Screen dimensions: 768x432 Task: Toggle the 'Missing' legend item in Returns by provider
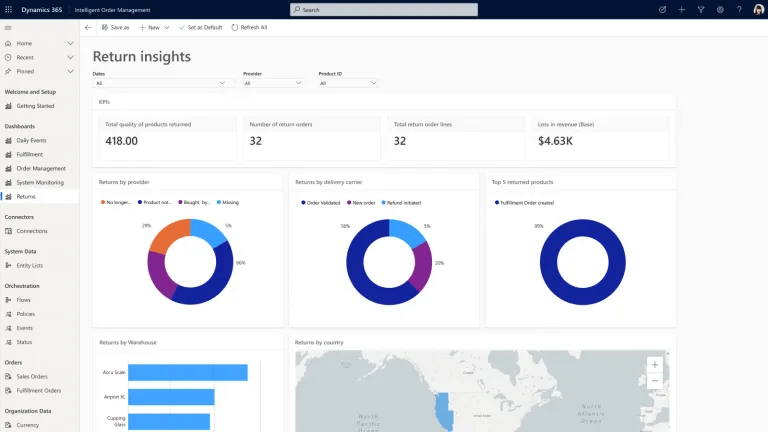pos(228,202)
